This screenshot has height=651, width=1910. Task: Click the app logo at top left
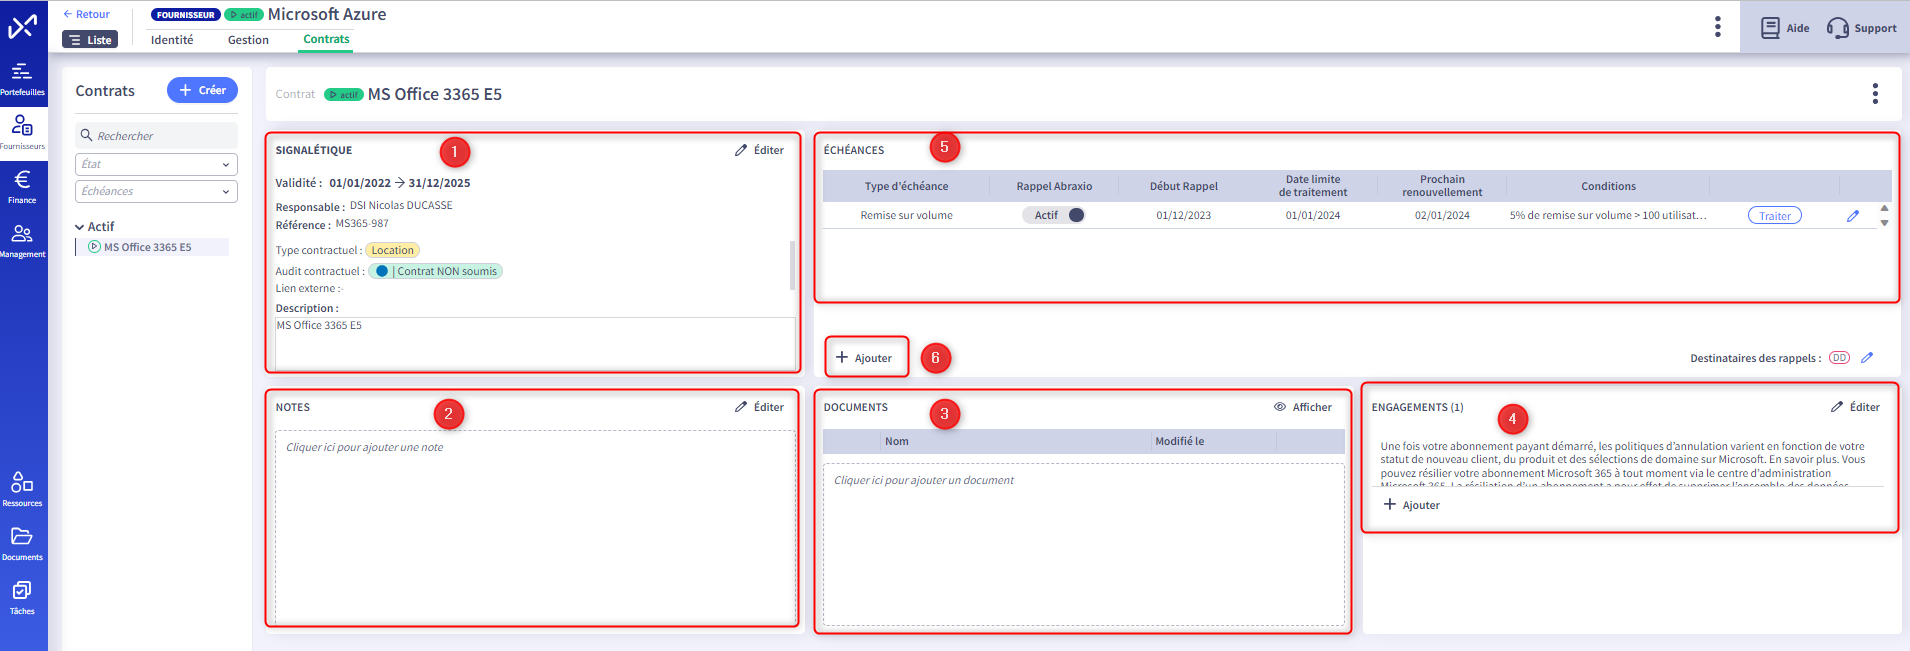point(22,26)
